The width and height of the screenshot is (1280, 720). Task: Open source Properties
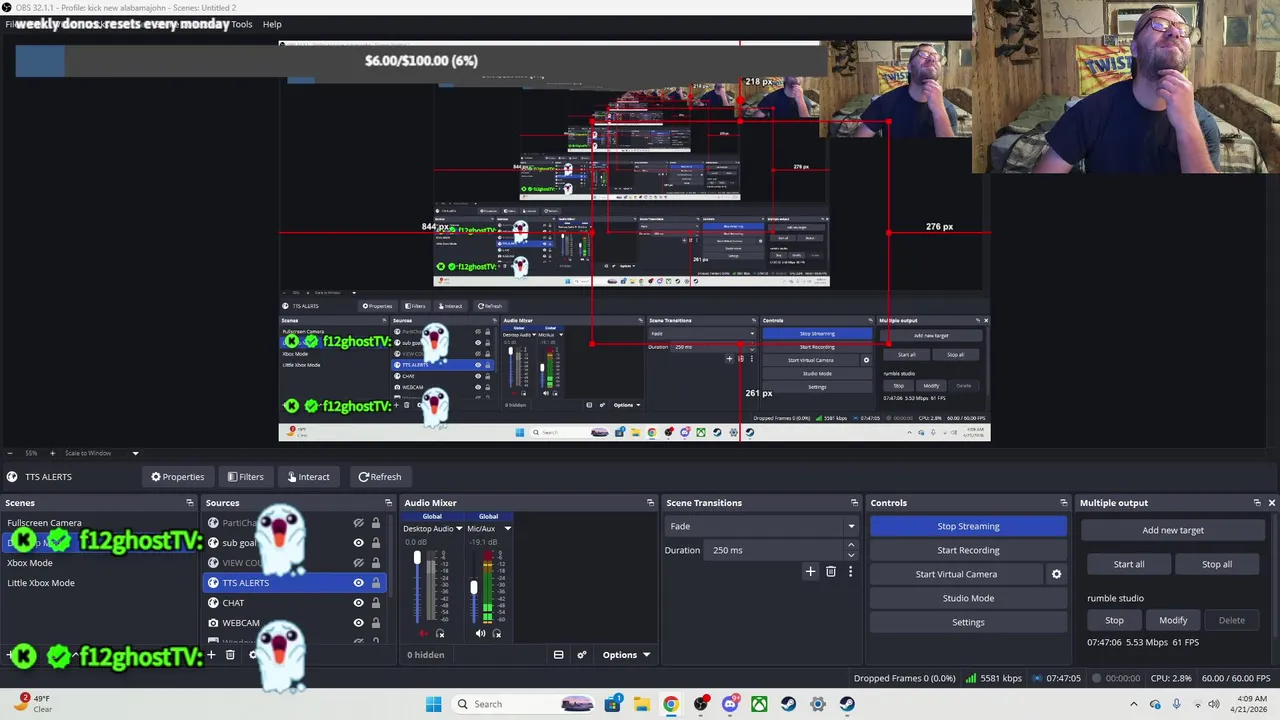tap(177, 477)
